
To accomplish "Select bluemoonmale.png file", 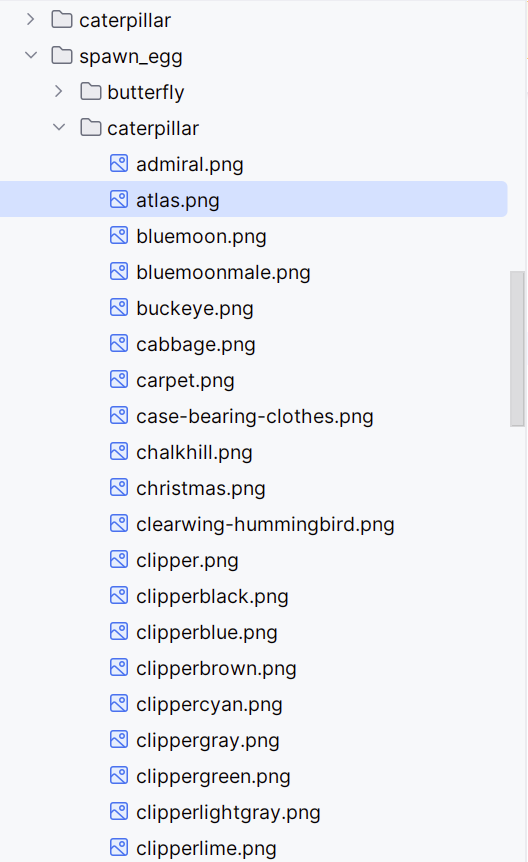I will [223, 272].
